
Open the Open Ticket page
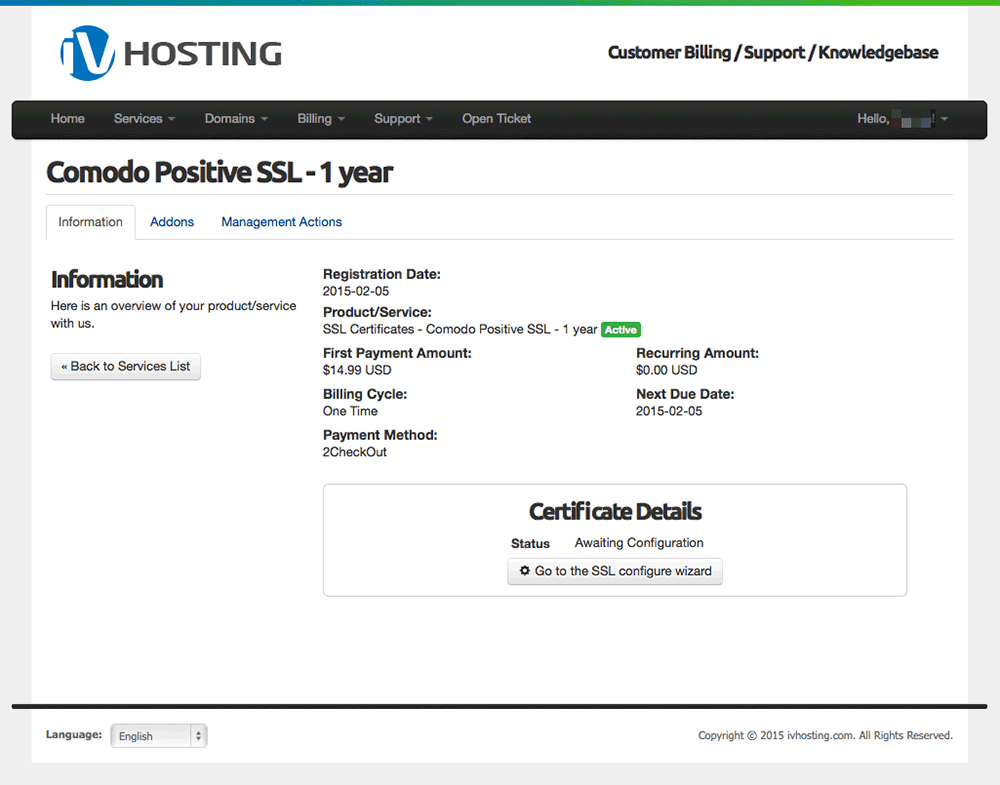click(x=496, y=119)
